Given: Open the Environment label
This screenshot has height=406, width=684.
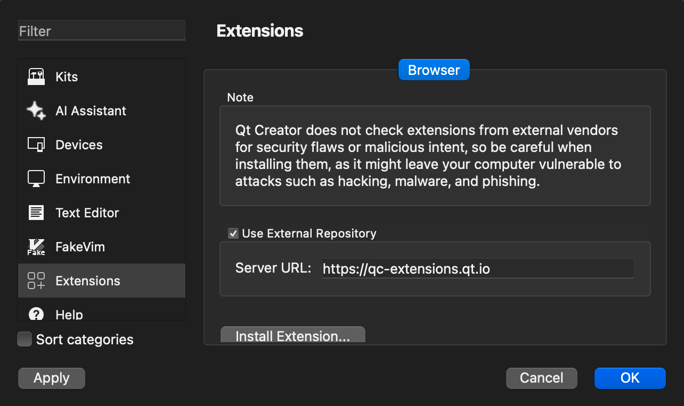Looking at the screenshot, I should tap(92, 179).
